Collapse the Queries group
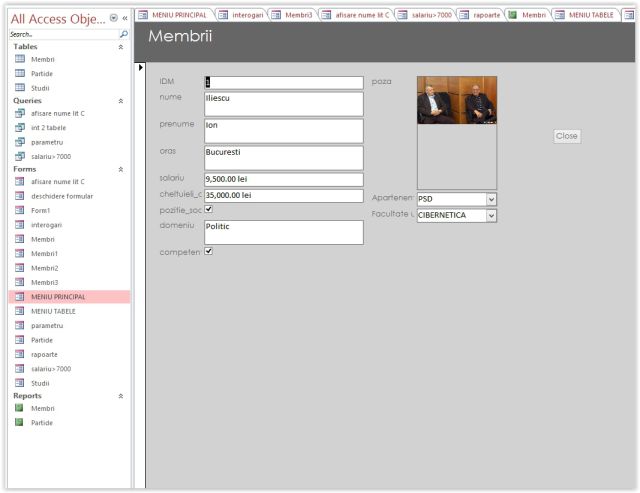 pos(121,101)
